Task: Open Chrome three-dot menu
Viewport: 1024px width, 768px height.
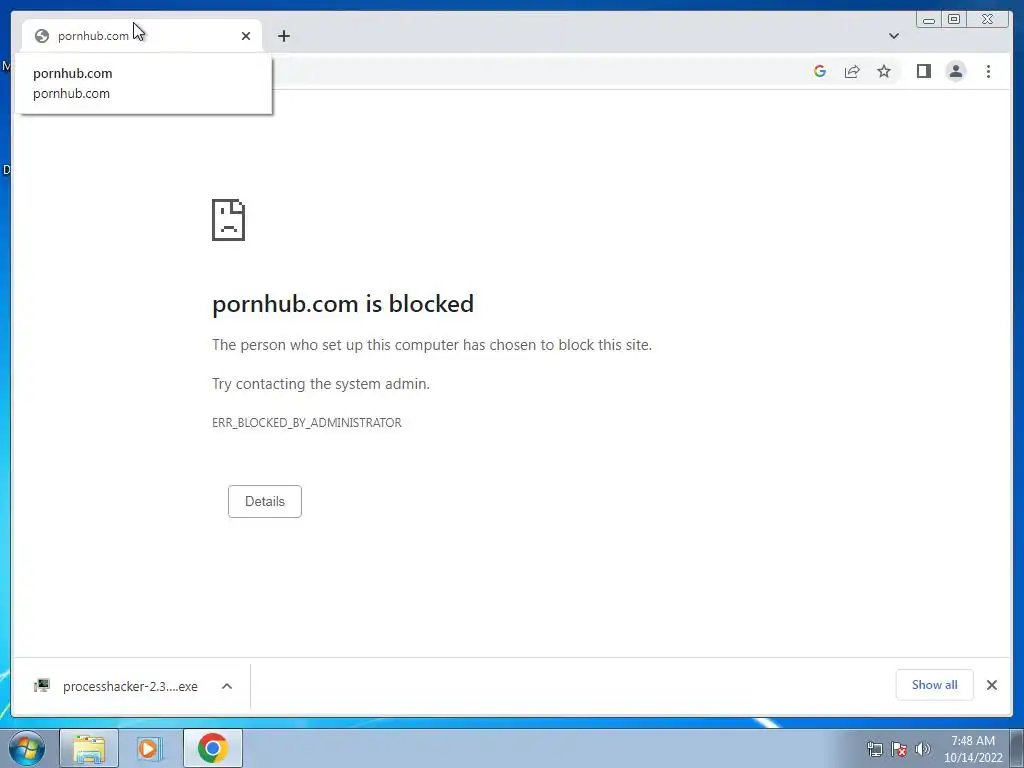Action: 988,71
